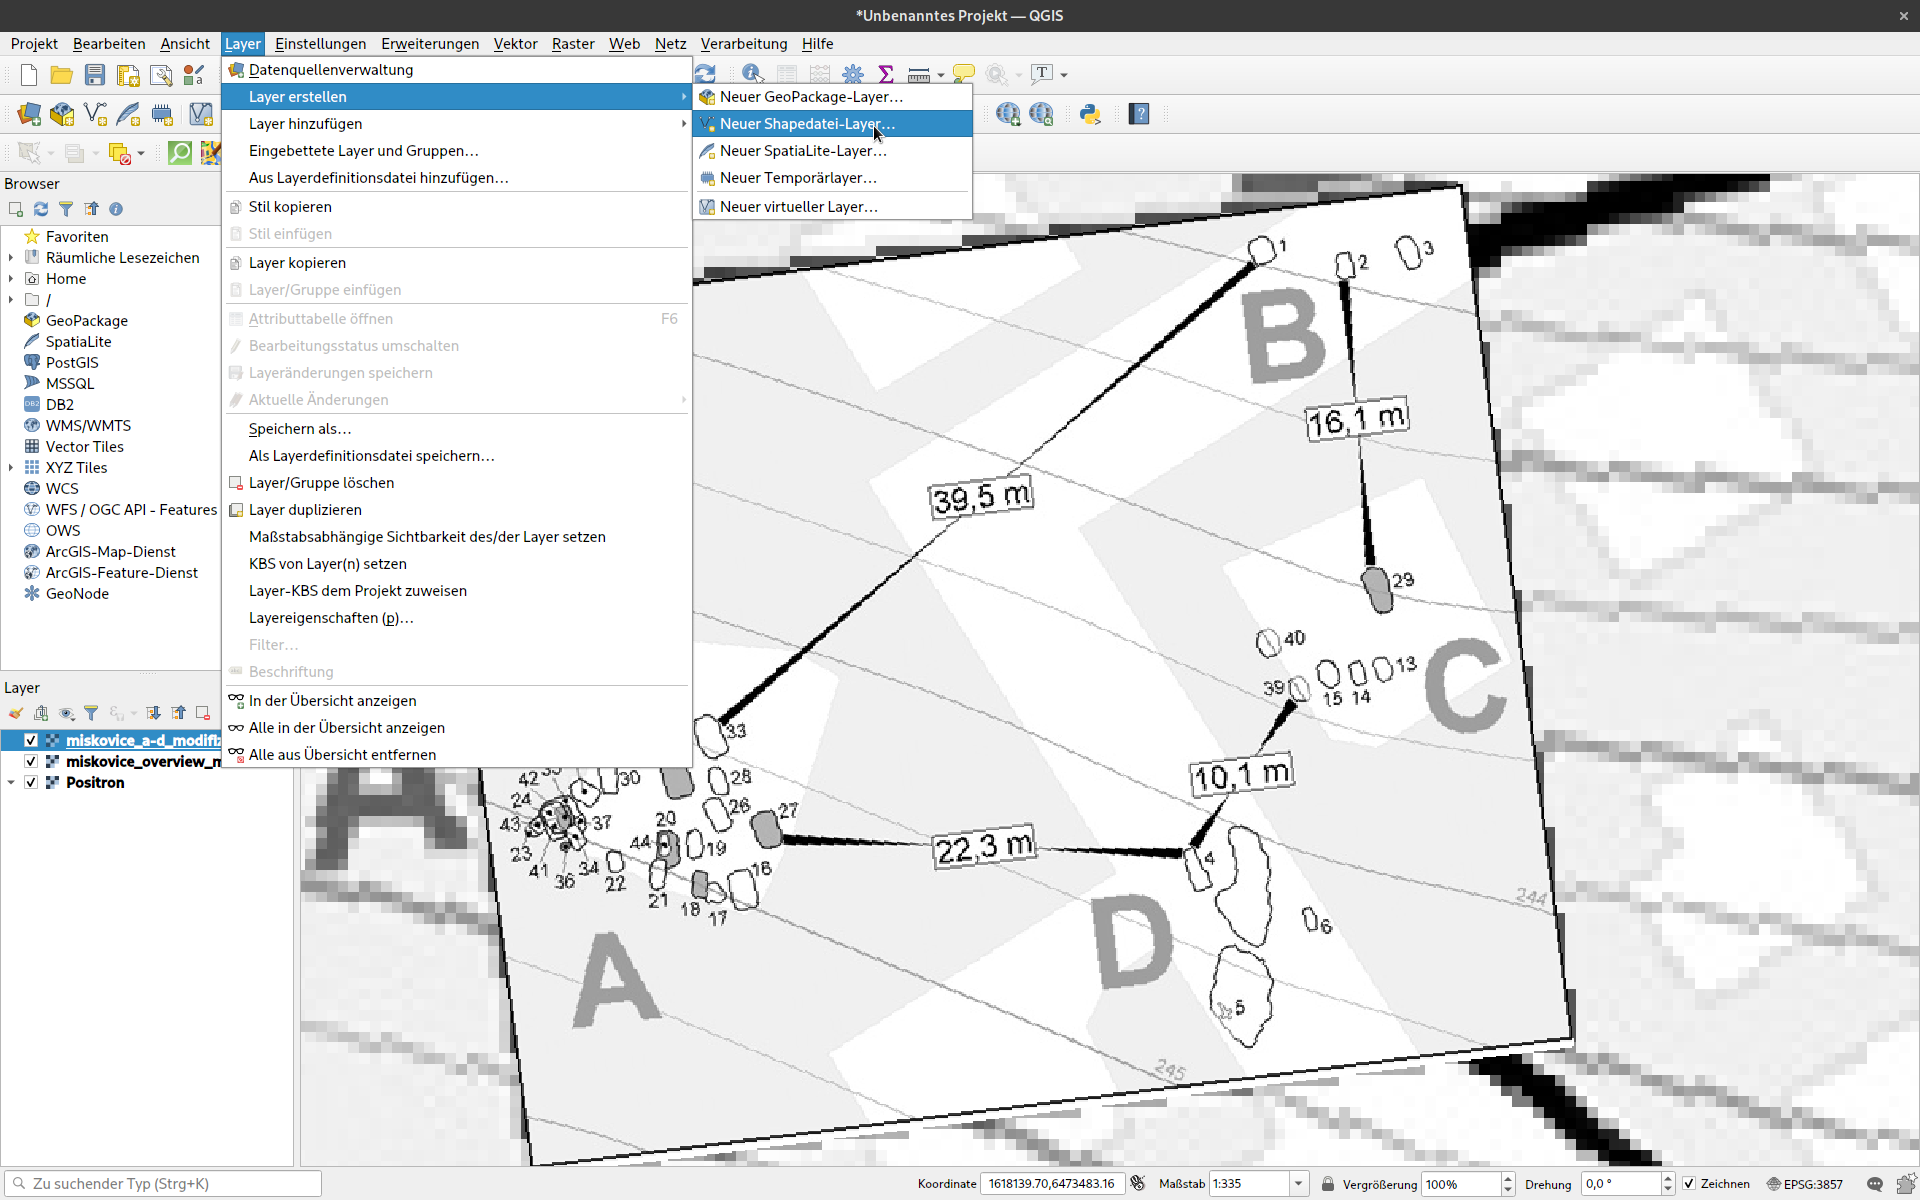Click new GeoPackage layer toolbar icon
The height and width of the screenshot is (1200, 1920).
click(62, 114)
